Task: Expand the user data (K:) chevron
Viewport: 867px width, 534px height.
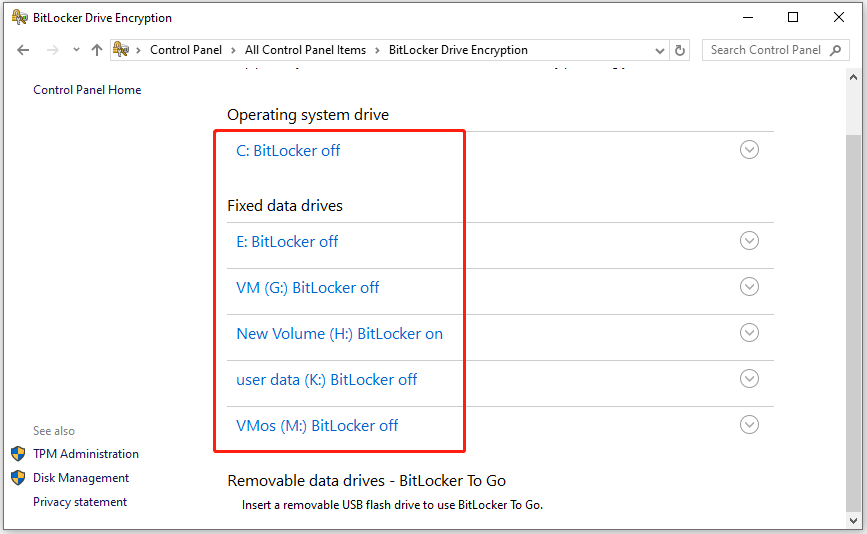Action: point(749,379)
